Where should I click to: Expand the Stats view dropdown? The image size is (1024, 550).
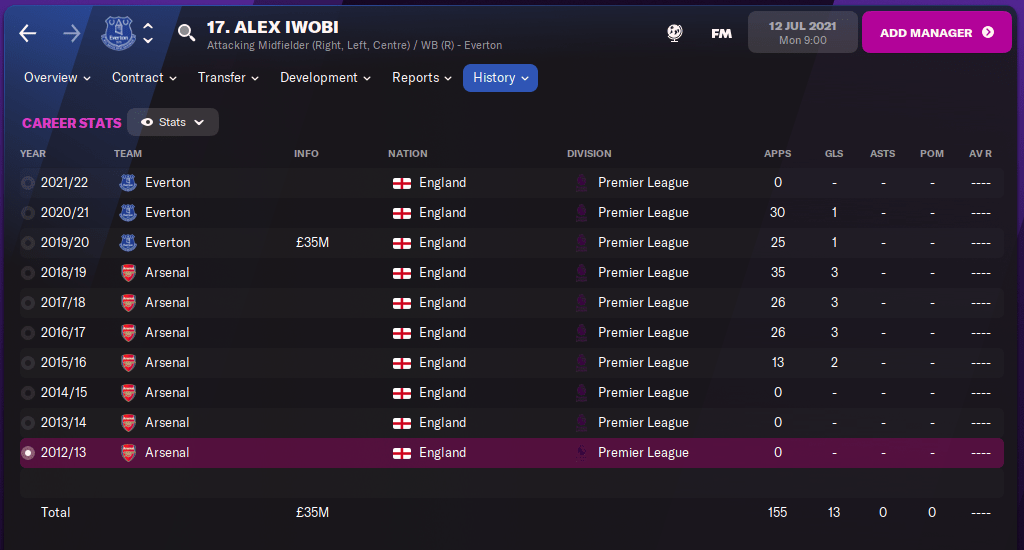(x=173, y=122)
